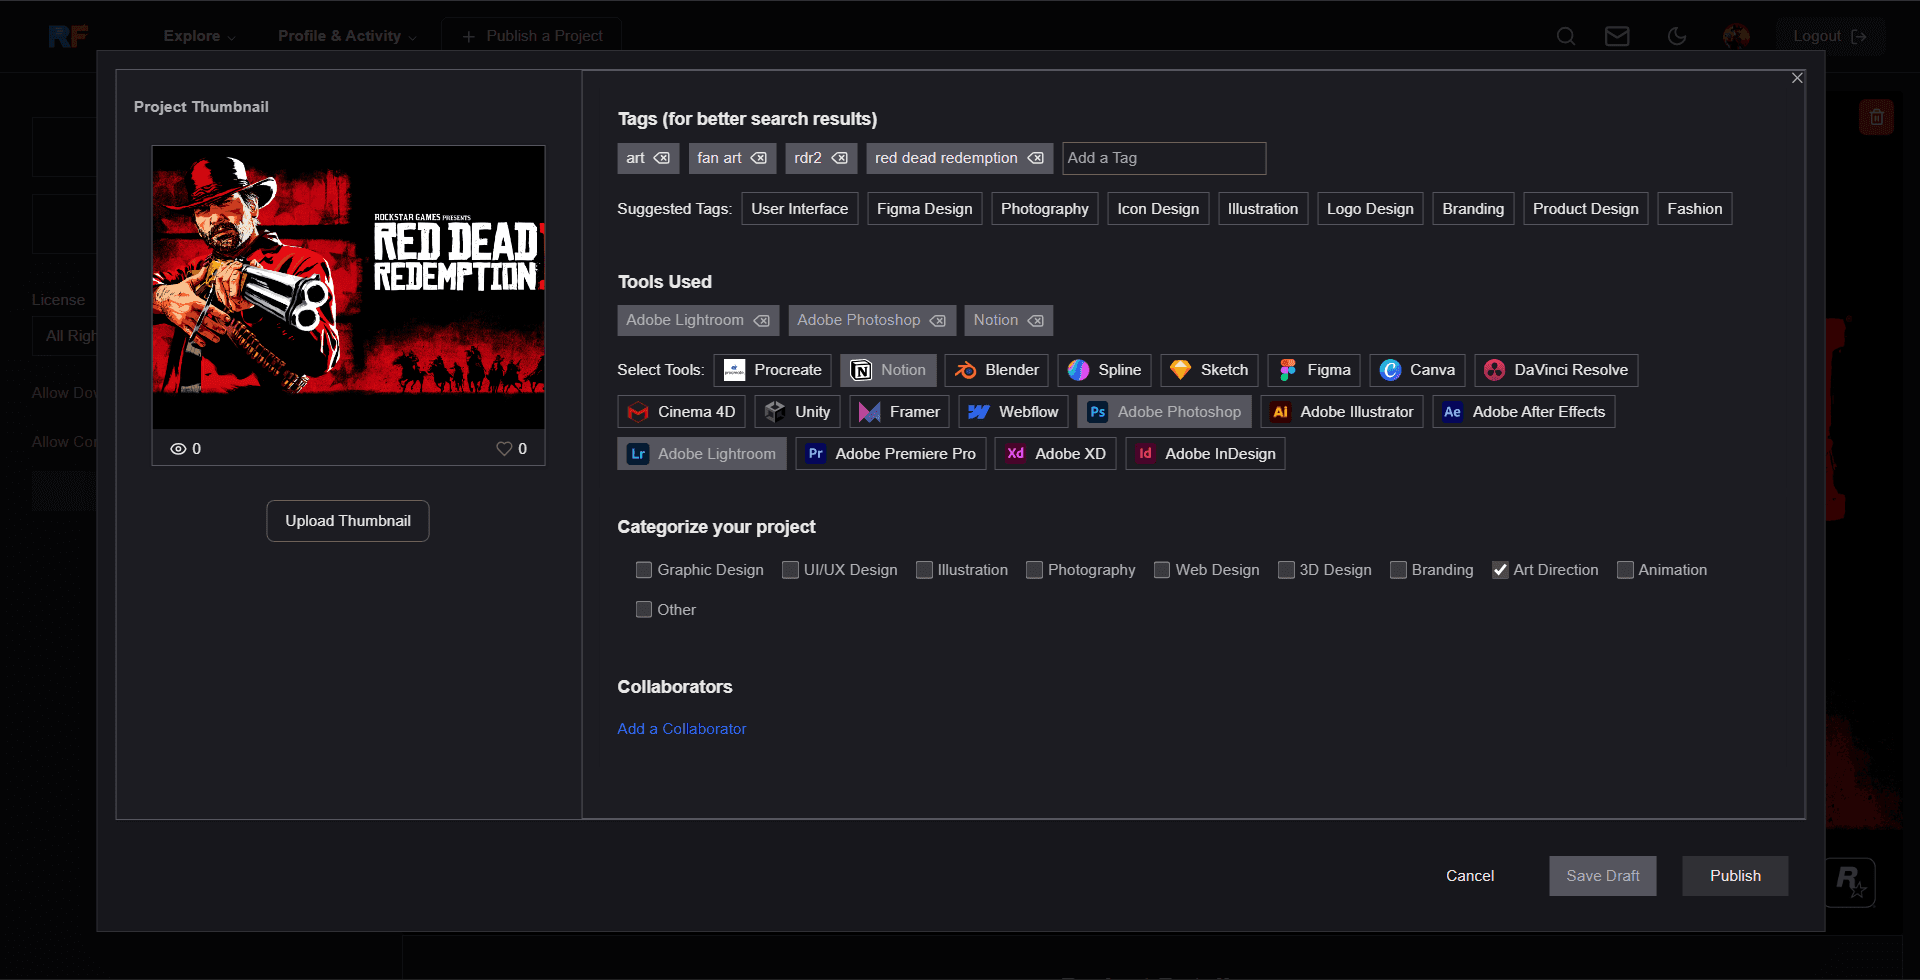
Task: Save the project as draft
Action: click(x=1603, y=876)
